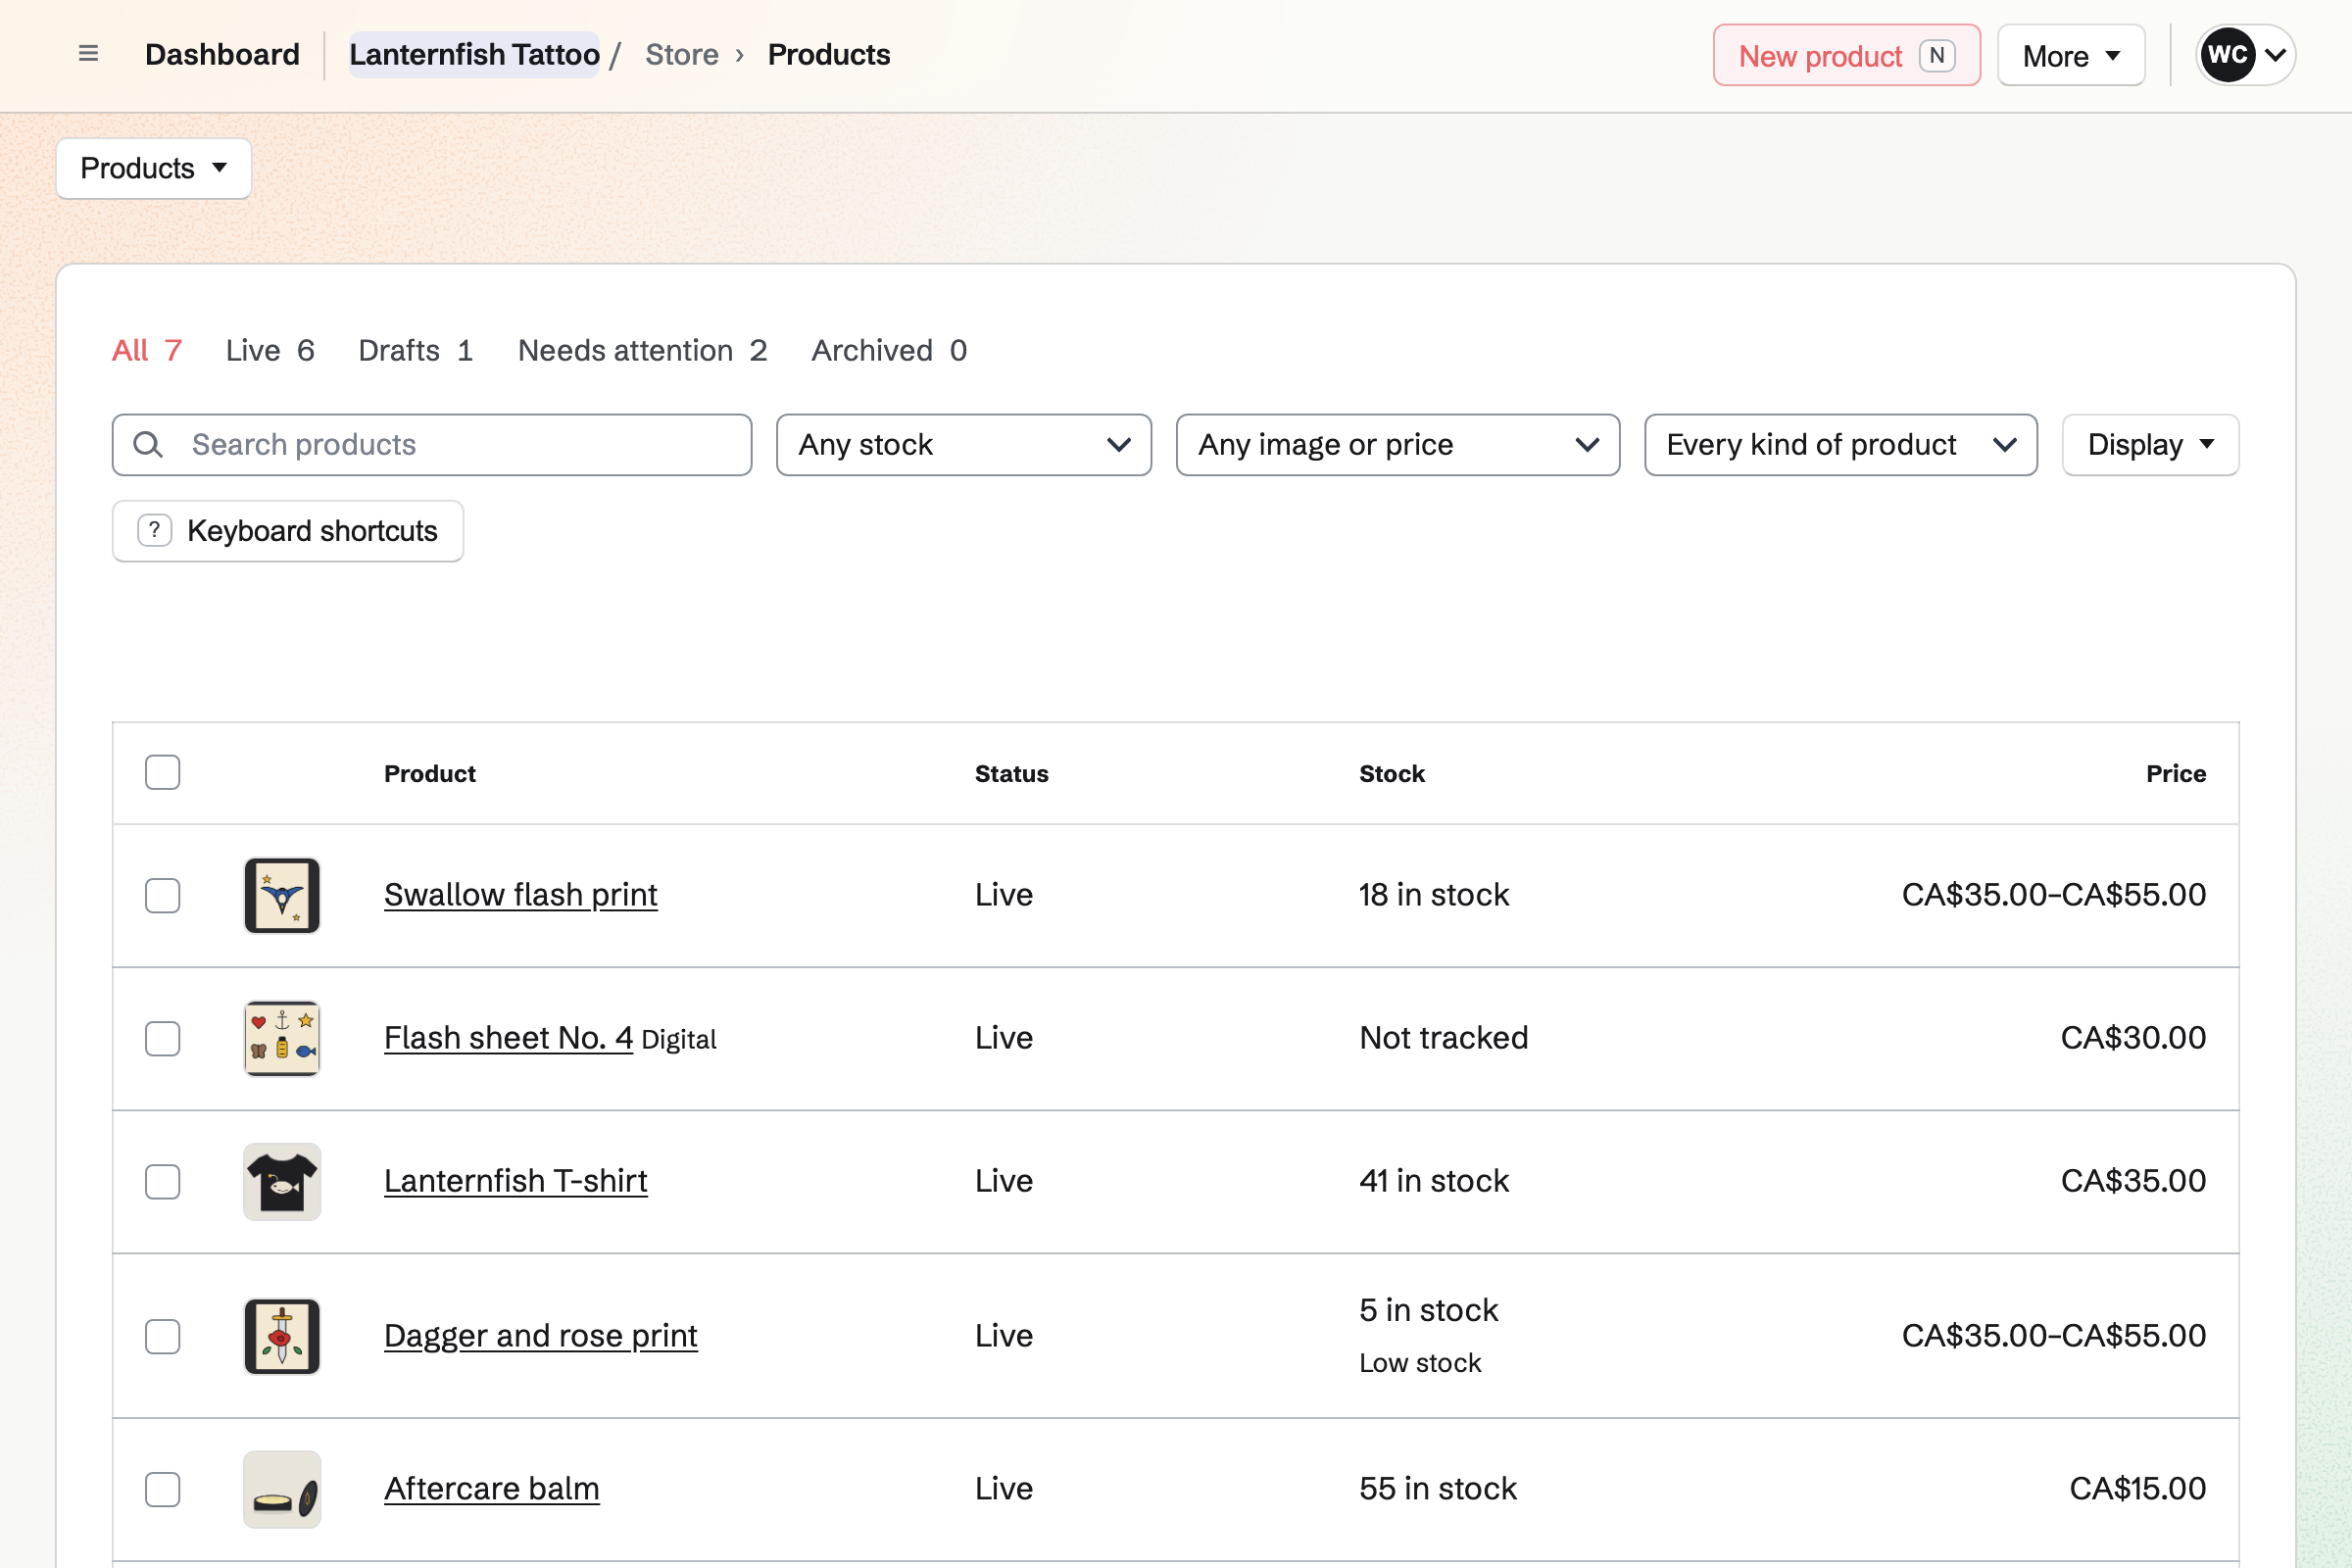Screen dimensions: 2352x1568
Task: Go to Store breadcrumb
Action: click(682, 54)
